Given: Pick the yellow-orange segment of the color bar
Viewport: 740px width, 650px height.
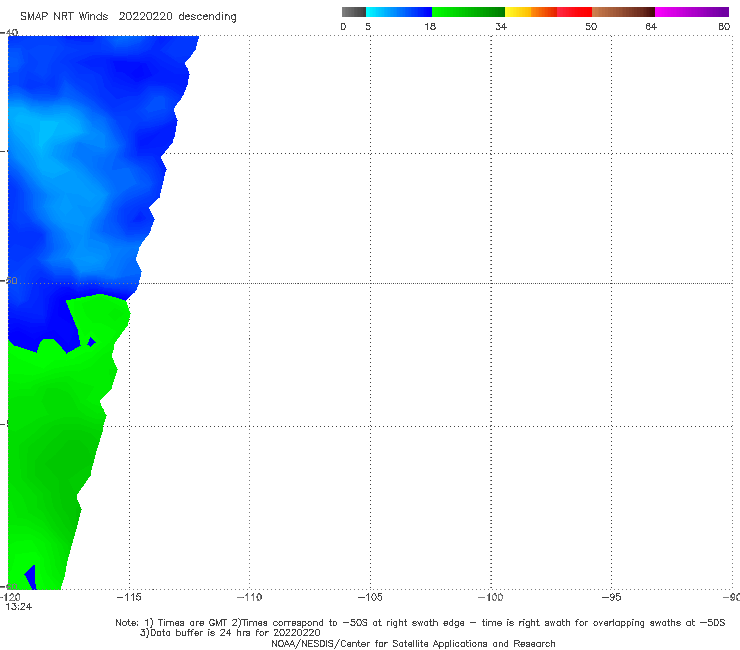Looking at the screenshot, I should pos(531,12).
